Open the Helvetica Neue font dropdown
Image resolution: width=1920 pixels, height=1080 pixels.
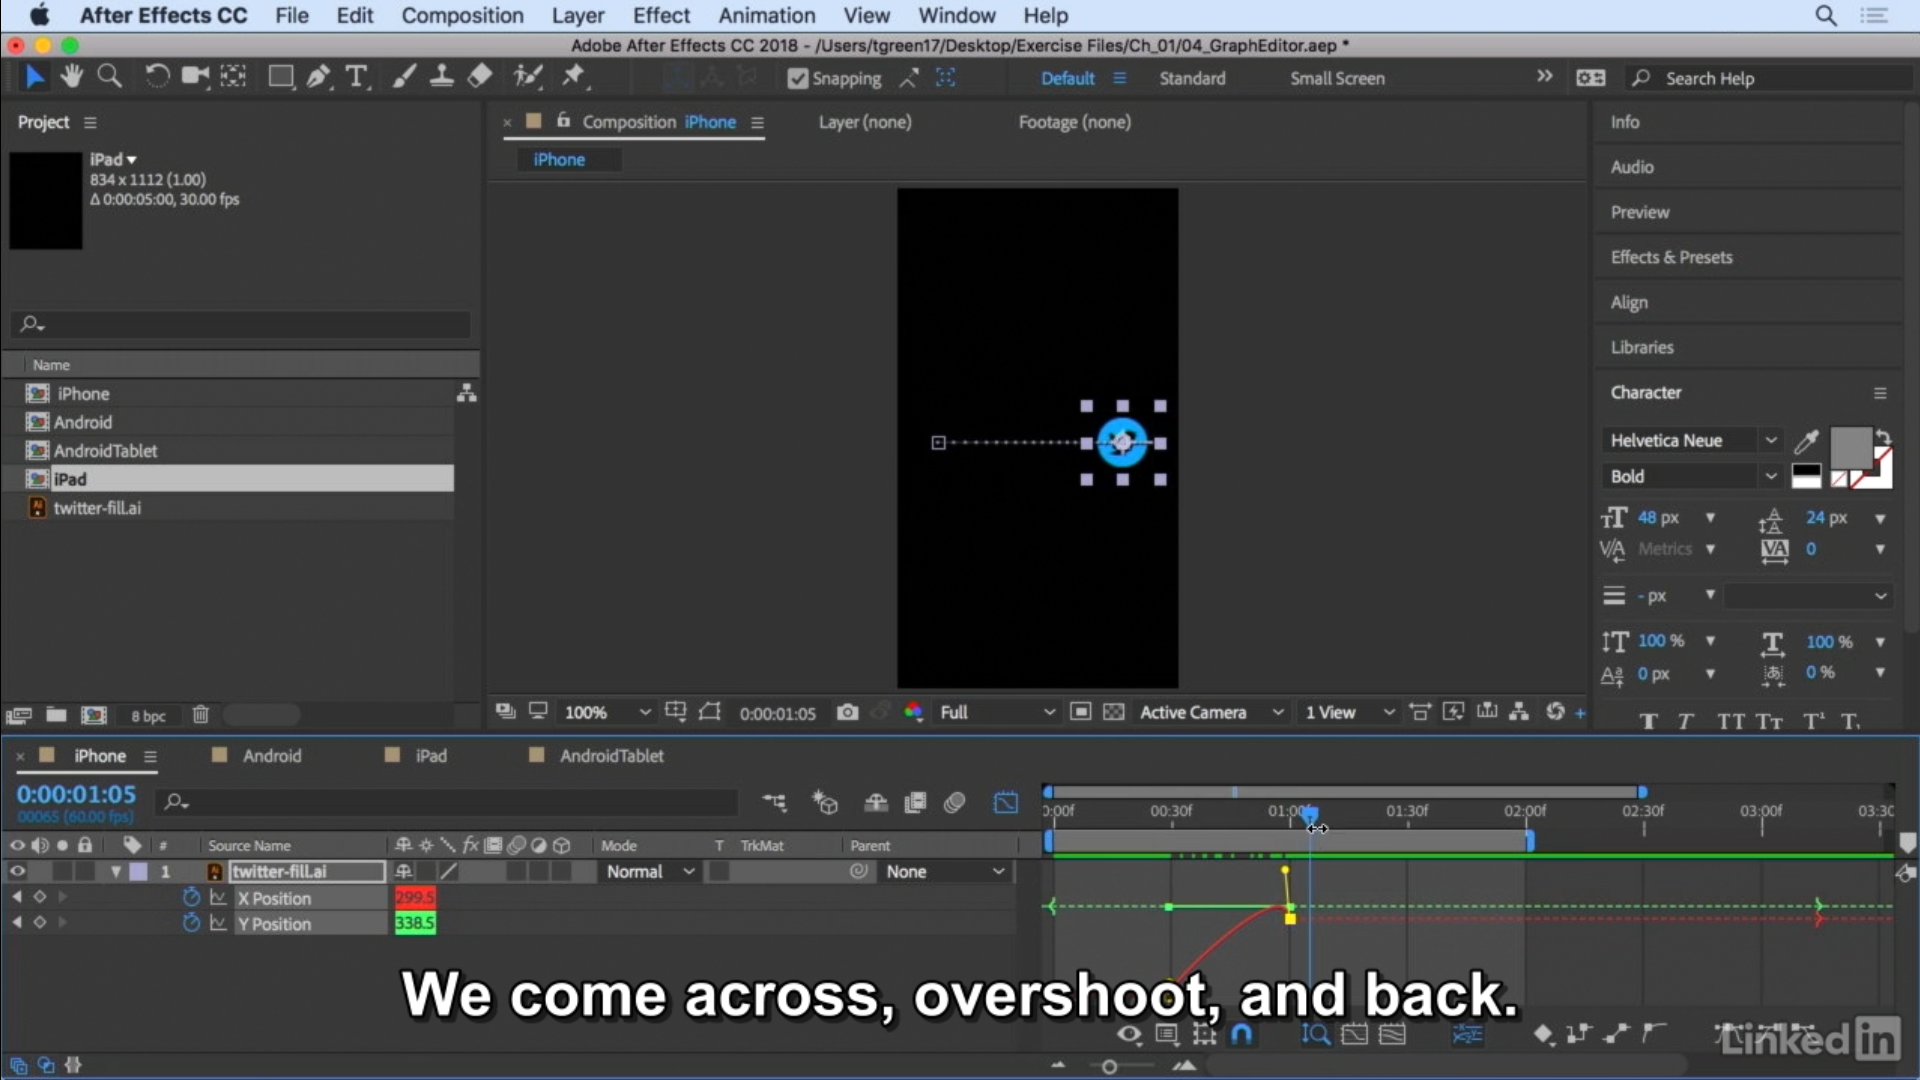pos(1692,440)
